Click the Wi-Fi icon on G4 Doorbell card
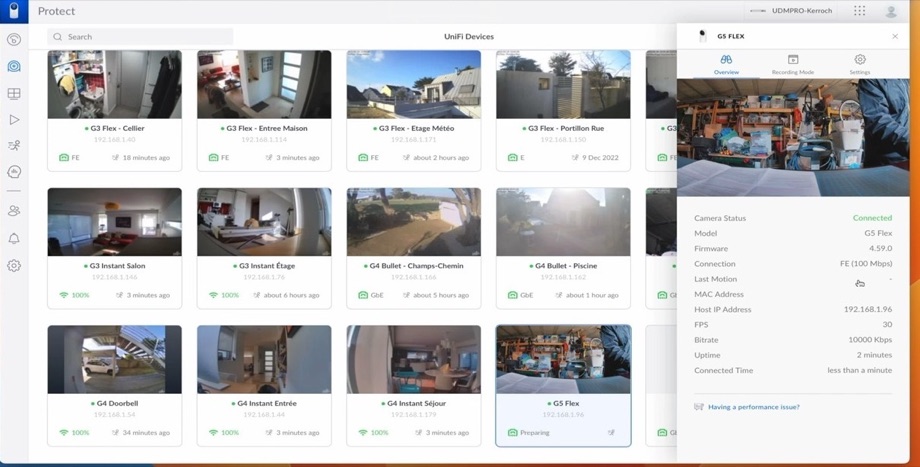Image resolution: width=920 pixels, height=467 pixels. click(63, 432)
